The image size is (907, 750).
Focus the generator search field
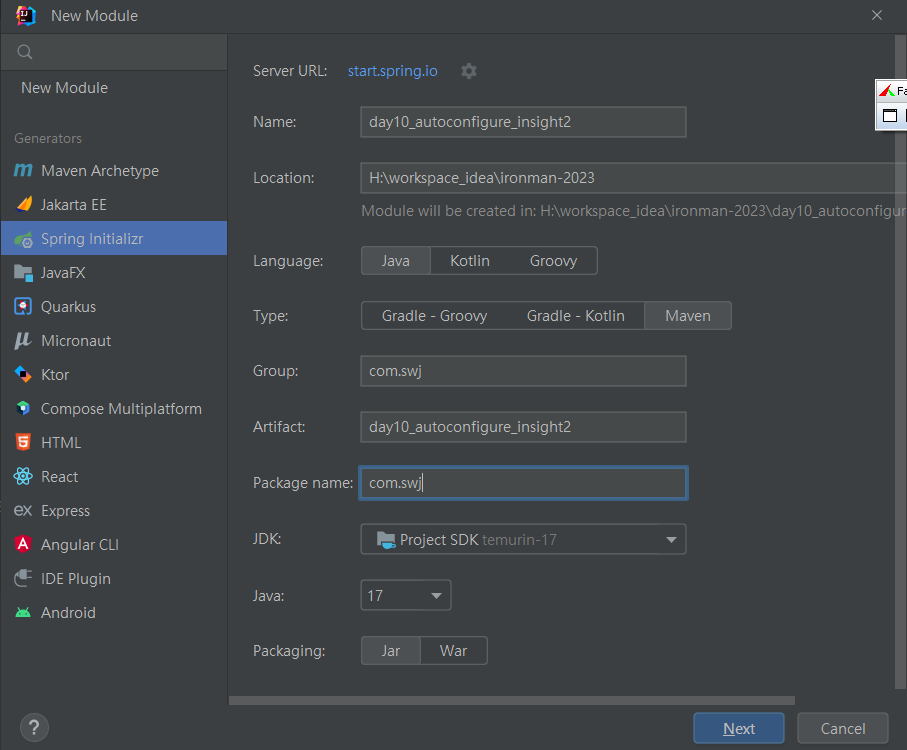[114, 52]
